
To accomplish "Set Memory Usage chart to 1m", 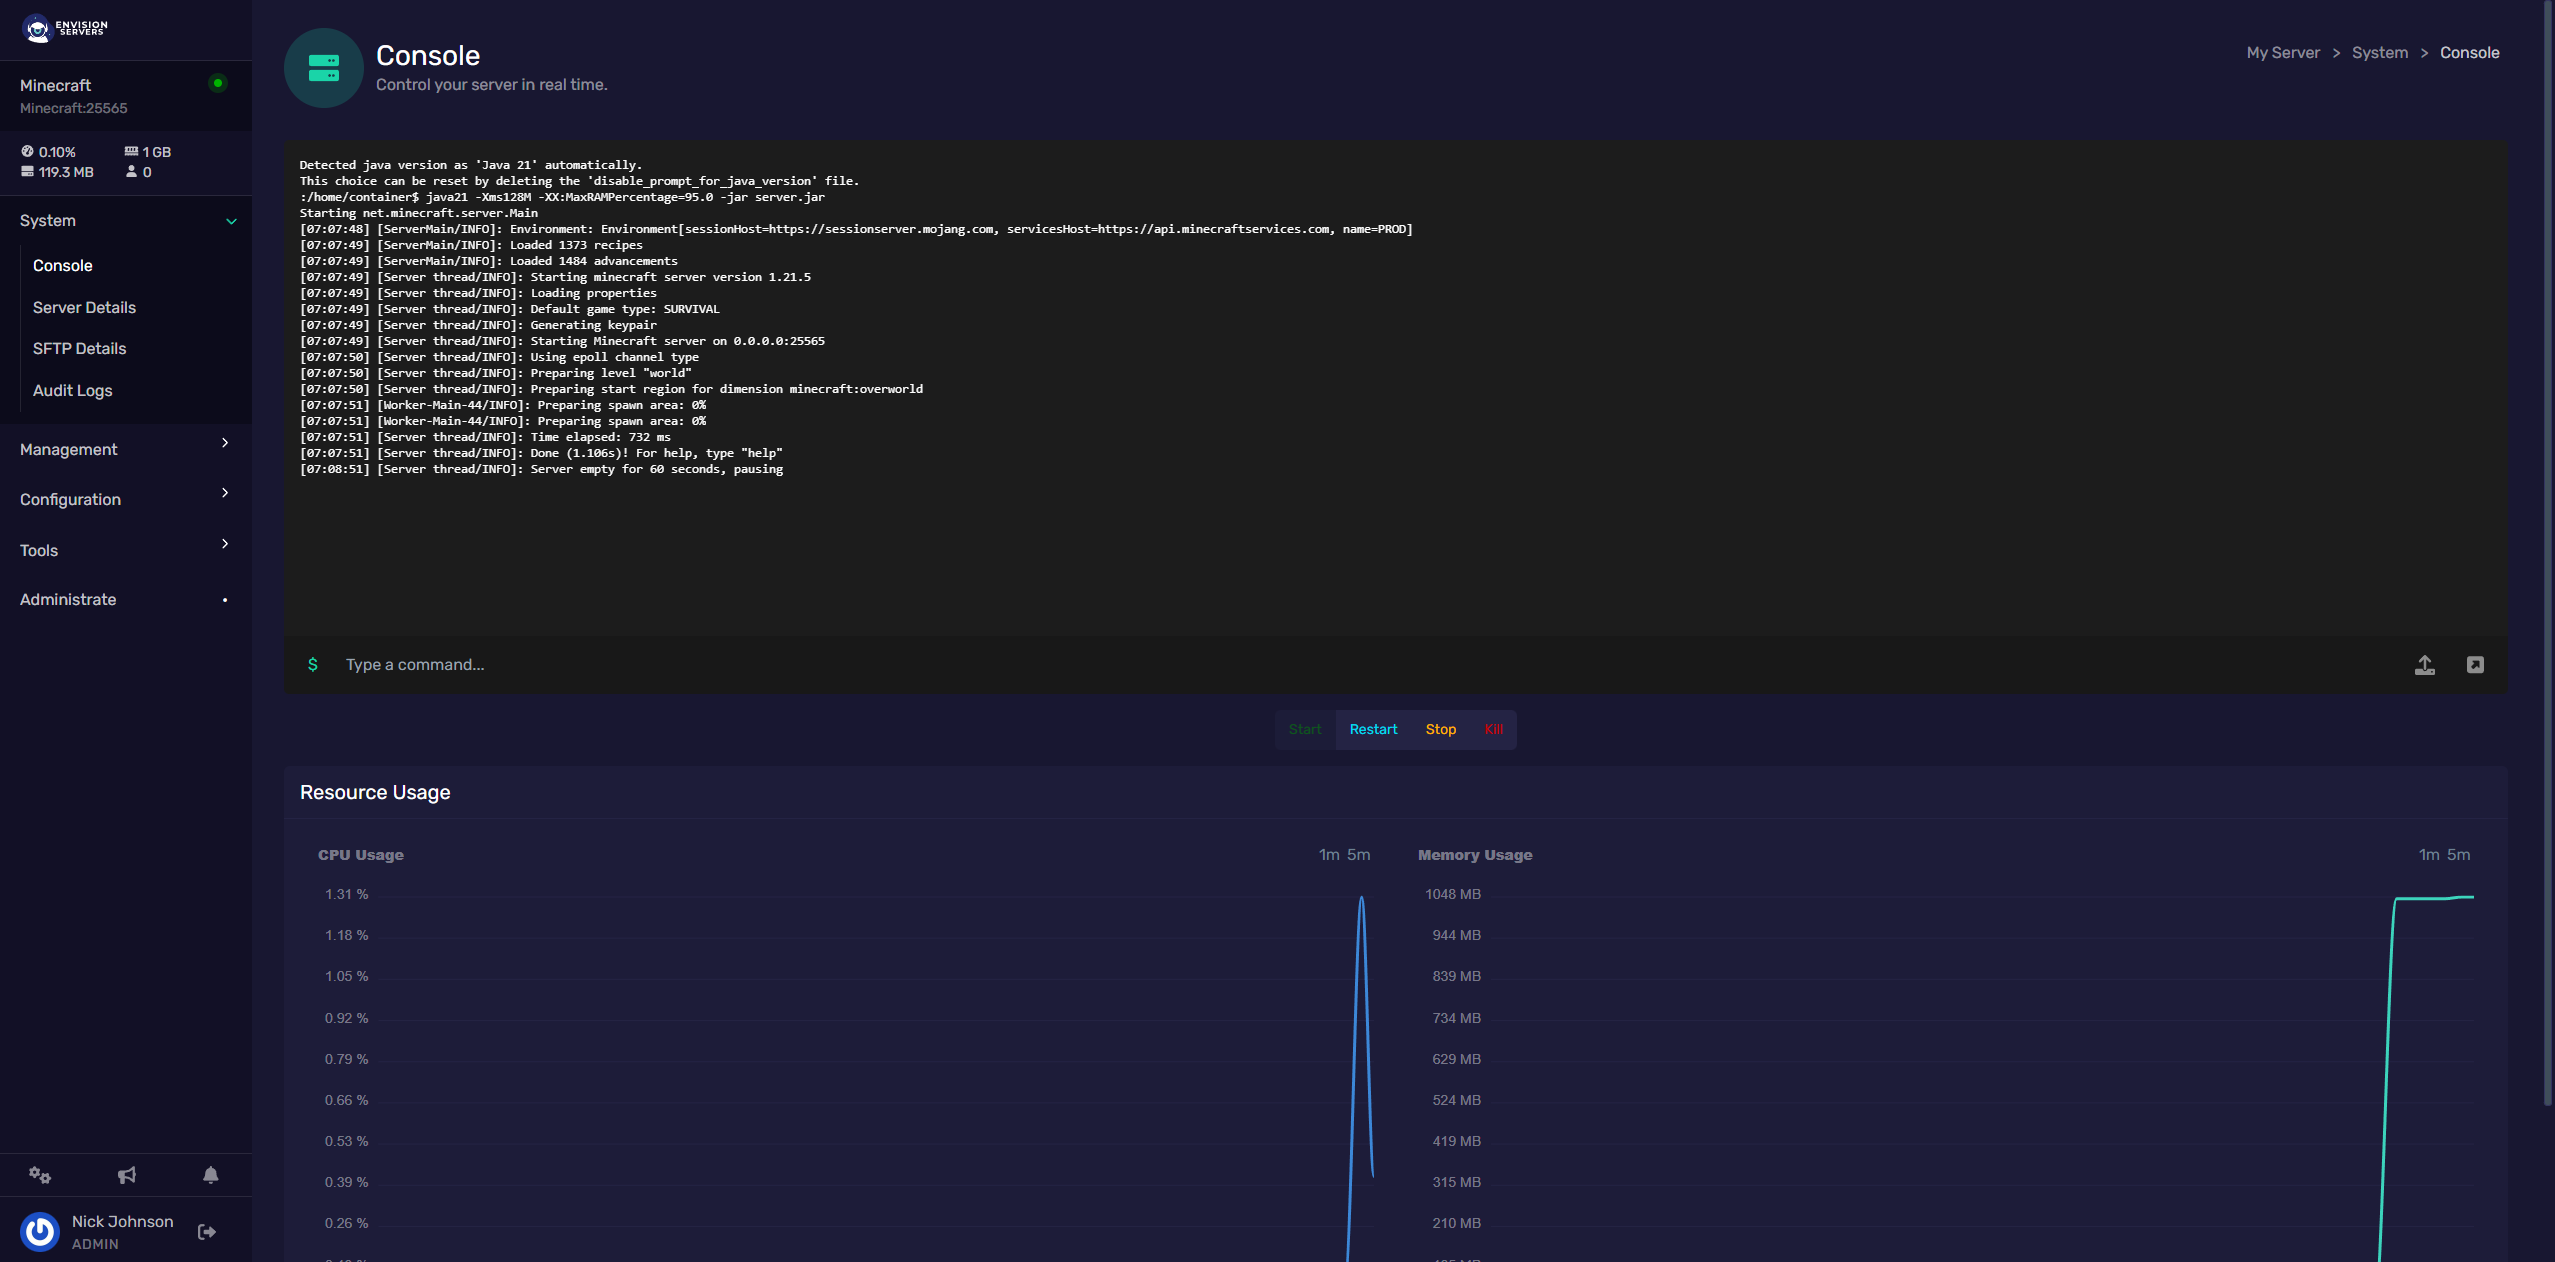I will pos(2428,854).
